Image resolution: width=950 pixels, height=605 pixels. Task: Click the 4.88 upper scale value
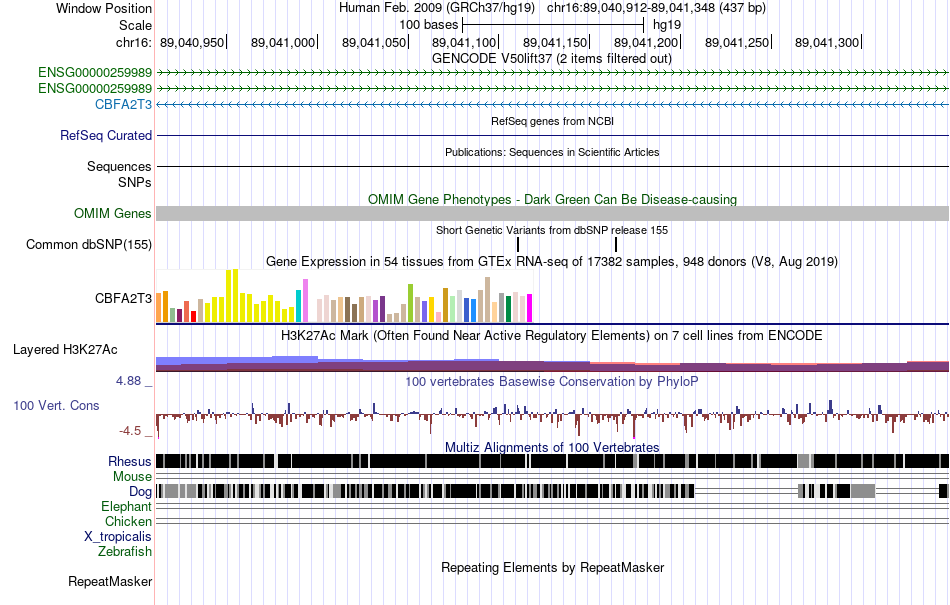[x=128, y=381]
